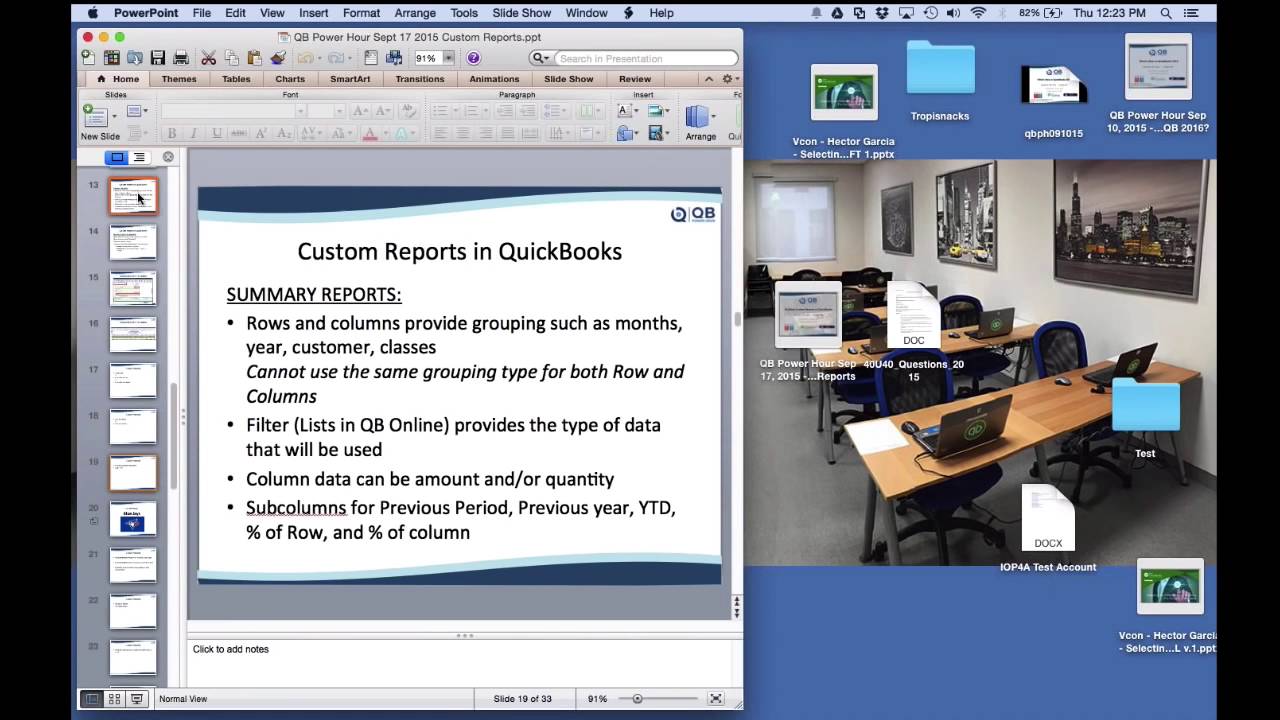The height and width of the screenshot is (720, 1280).
Task: Click the Fit slide to window icon
Action: click(716, 699)
